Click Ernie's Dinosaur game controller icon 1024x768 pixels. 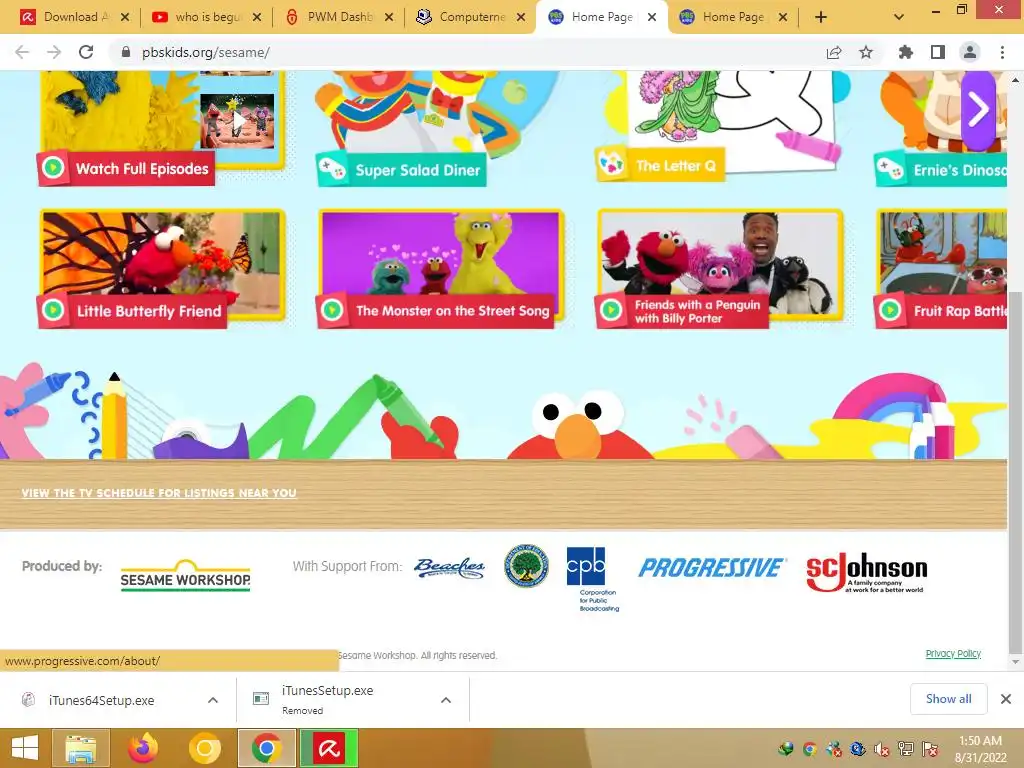889,169
